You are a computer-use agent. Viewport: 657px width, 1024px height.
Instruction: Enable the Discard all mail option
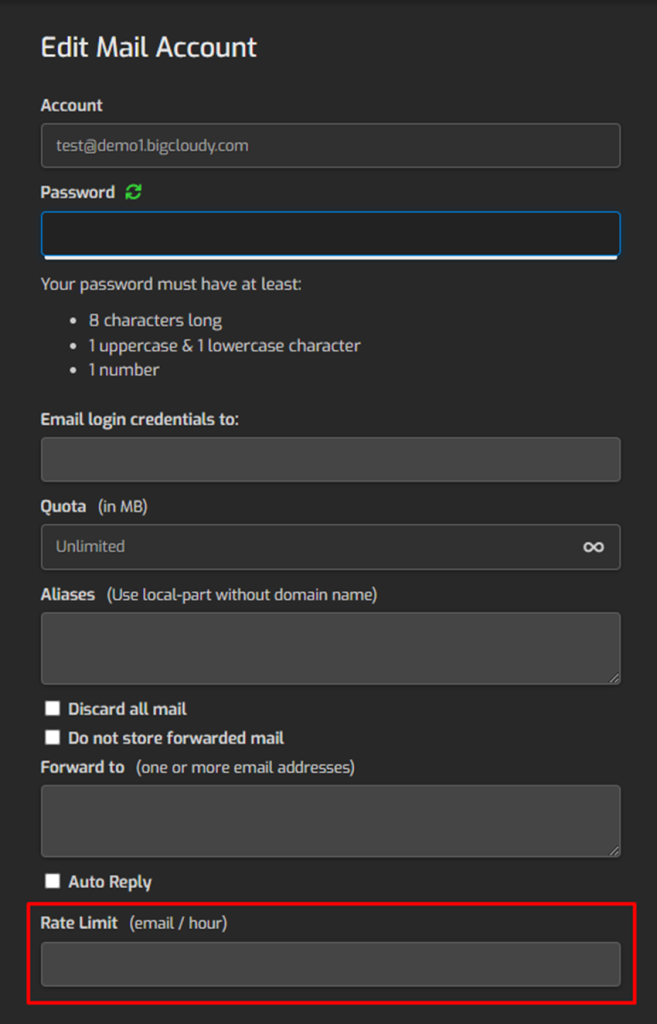51,708
